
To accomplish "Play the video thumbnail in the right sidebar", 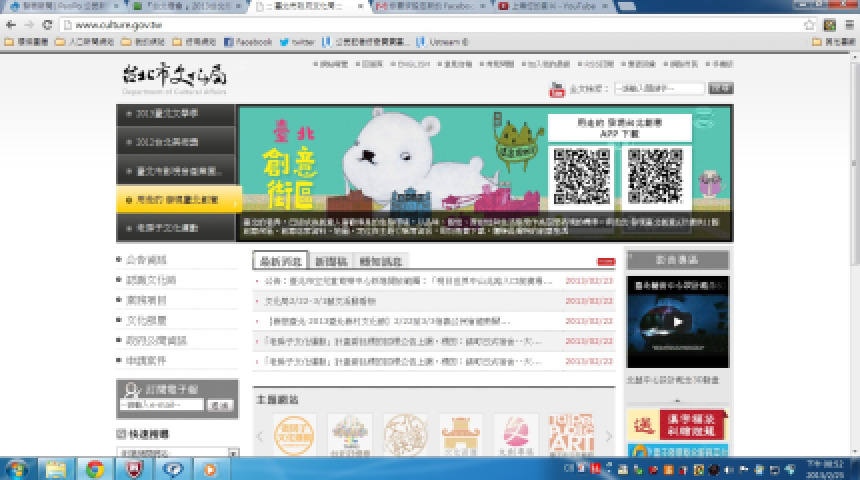I will [677, 322].
